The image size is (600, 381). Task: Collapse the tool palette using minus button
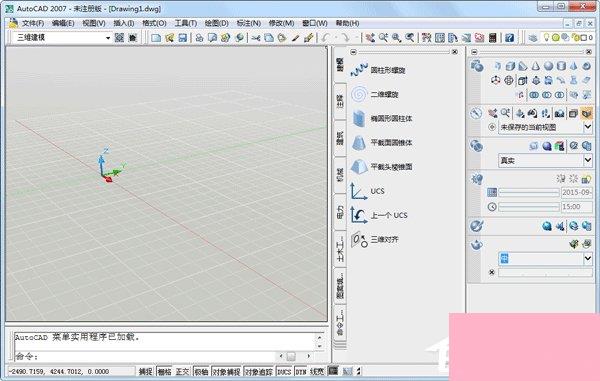pos(353,52)
